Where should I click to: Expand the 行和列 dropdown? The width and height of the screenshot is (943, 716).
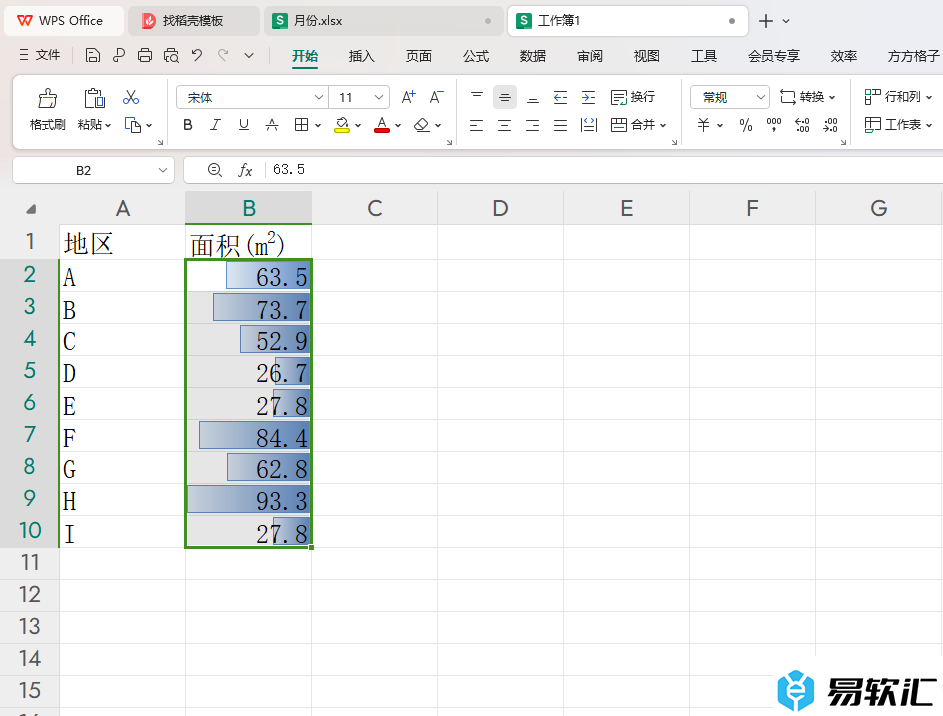tap(929, 97)
